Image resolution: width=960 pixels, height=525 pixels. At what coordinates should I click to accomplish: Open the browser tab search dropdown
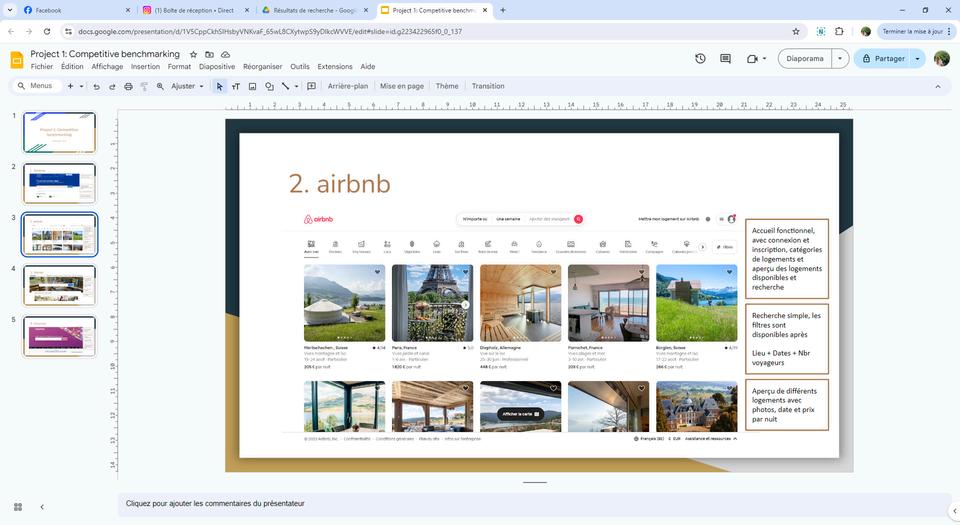[10, 10]
